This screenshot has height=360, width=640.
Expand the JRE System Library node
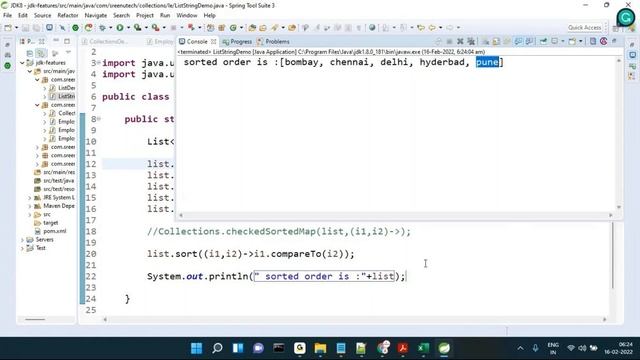(x=30, y=198)
